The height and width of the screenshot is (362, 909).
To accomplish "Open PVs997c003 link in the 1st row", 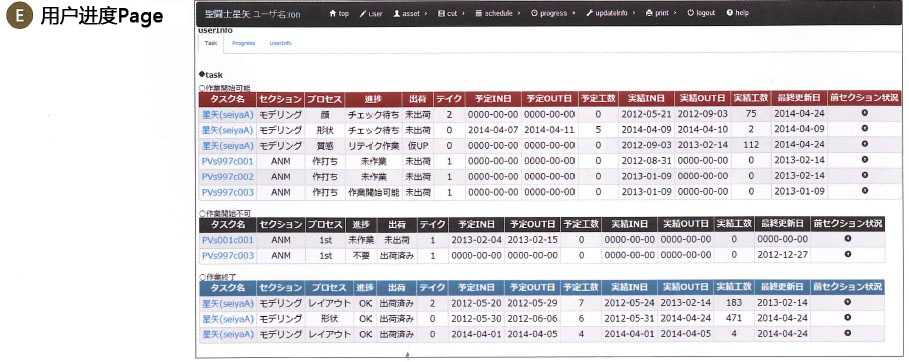I will point(228,255).
